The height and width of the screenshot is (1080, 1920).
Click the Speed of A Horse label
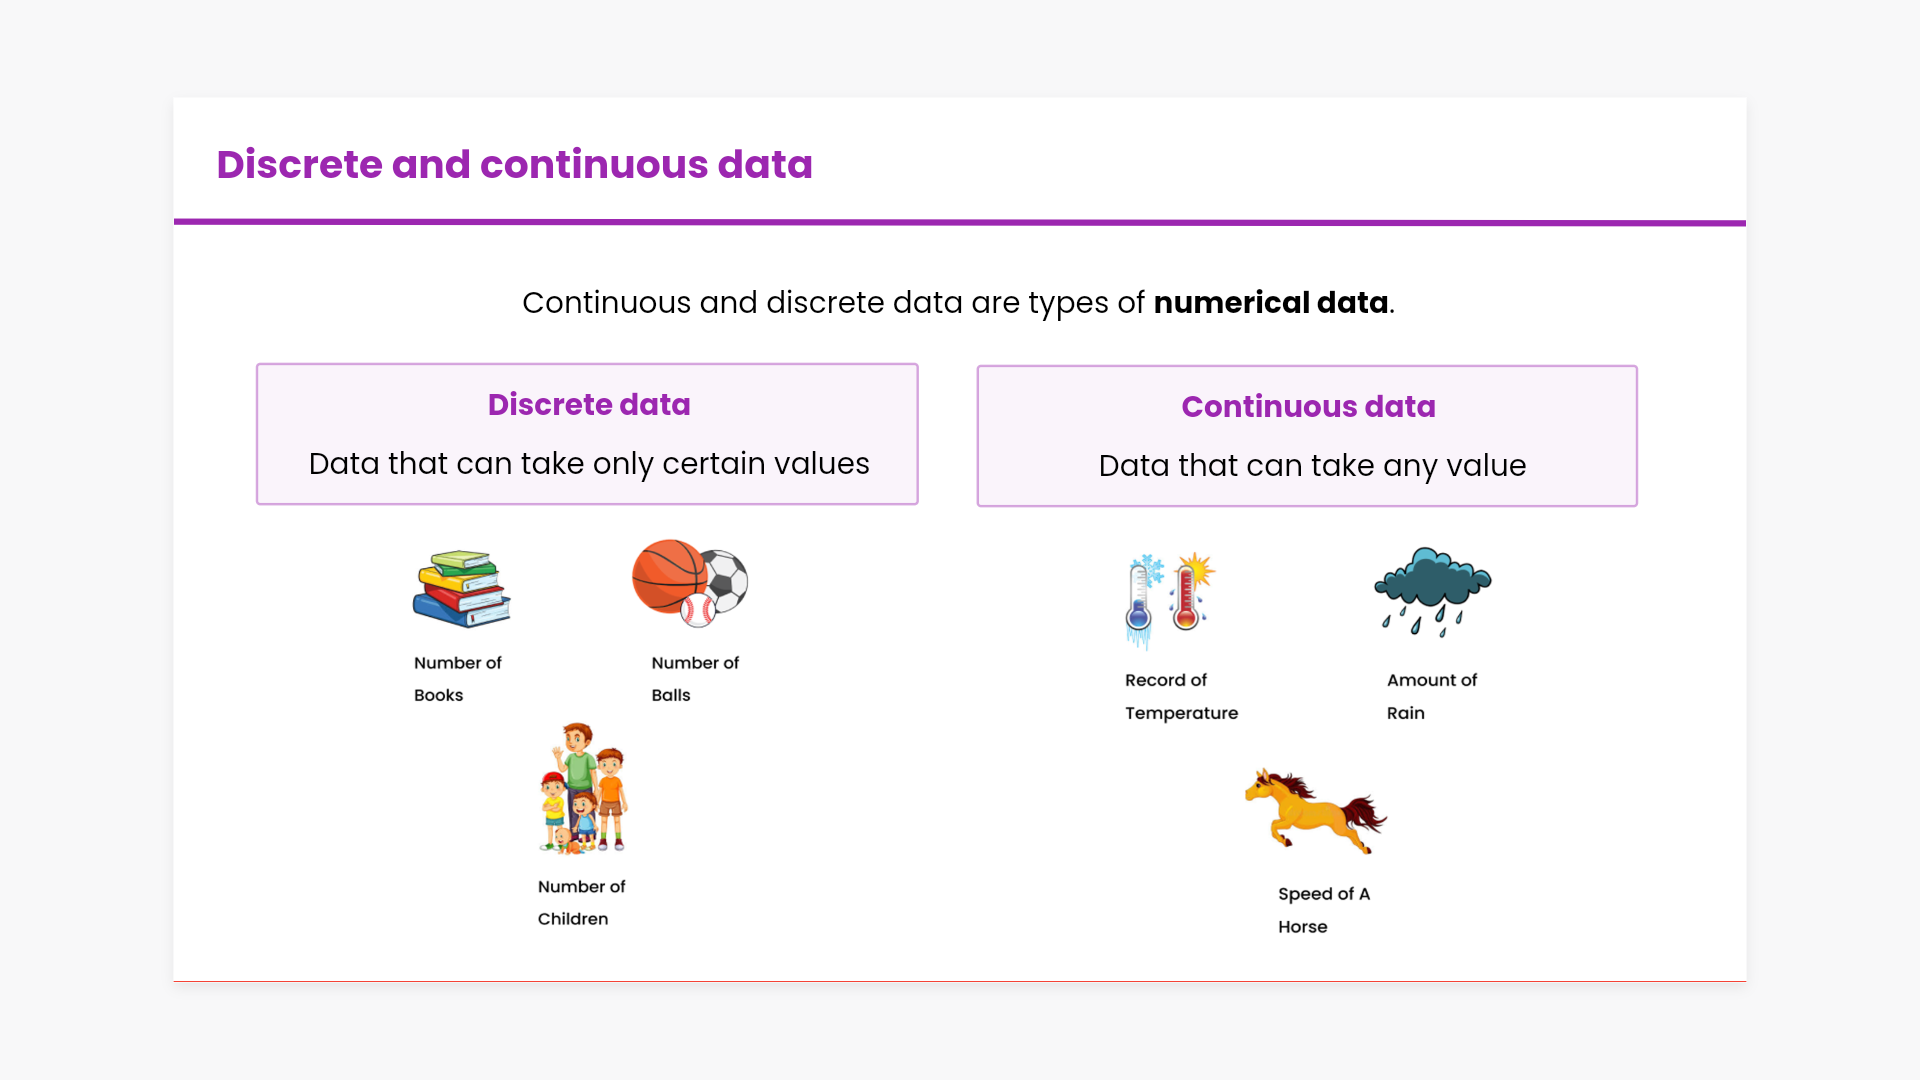click(1323, 910)
